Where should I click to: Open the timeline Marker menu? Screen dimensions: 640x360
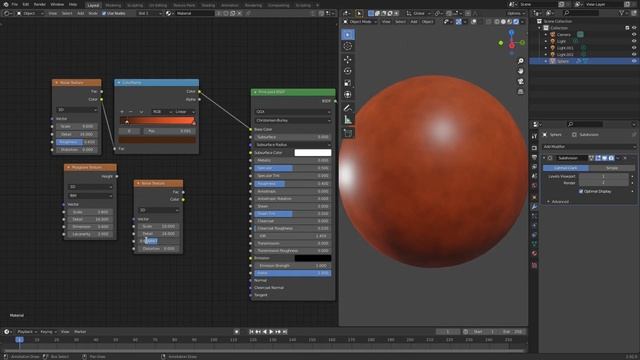80,332
